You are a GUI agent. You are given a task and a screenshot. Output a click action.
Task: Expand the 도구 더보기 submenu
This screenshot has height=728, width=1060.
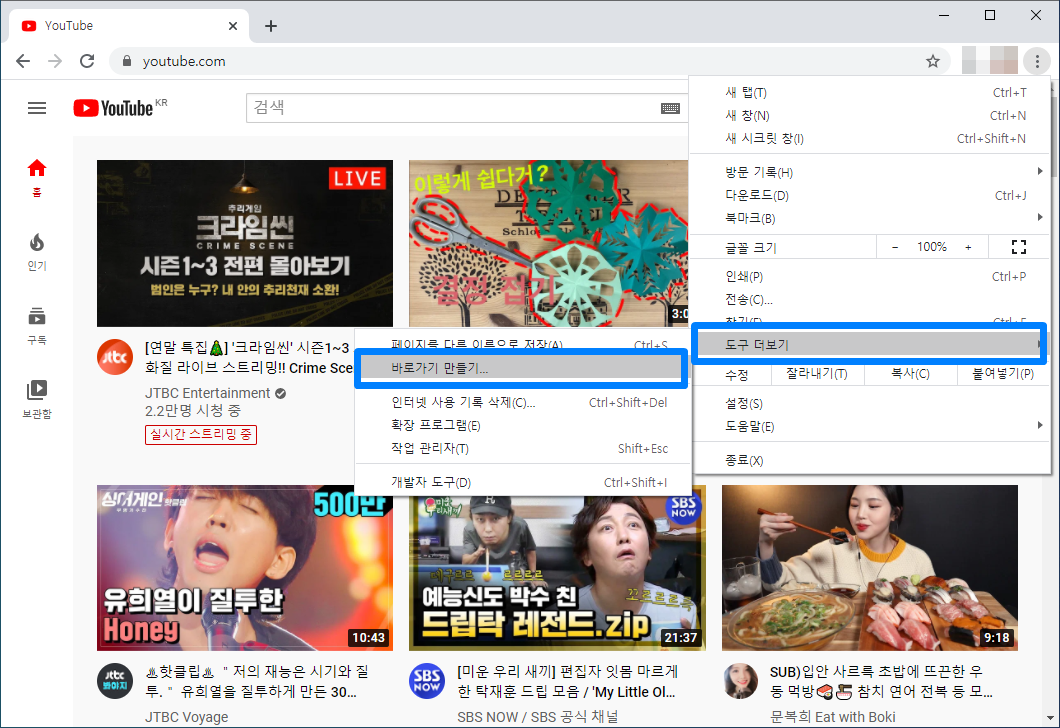click(x=869, y=345)
